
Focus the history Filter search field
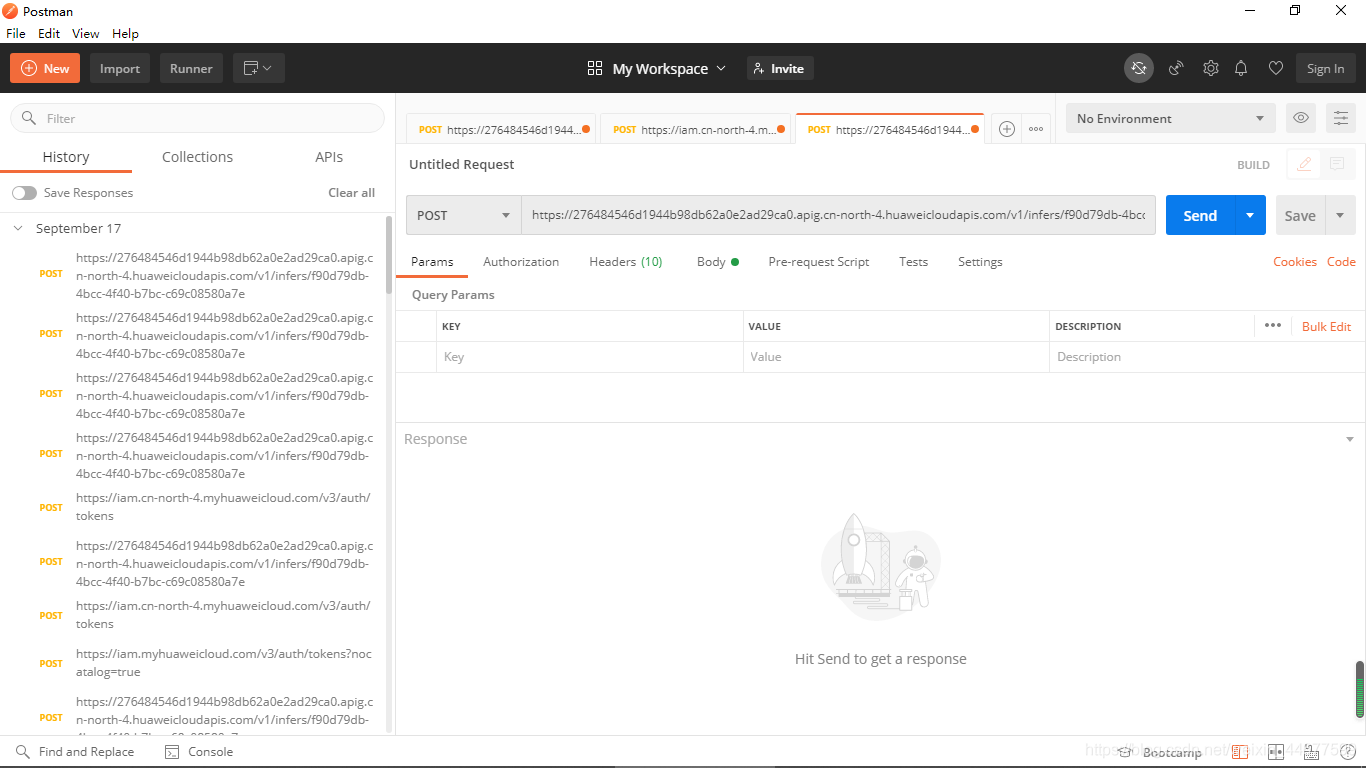(x=197, y=118)
